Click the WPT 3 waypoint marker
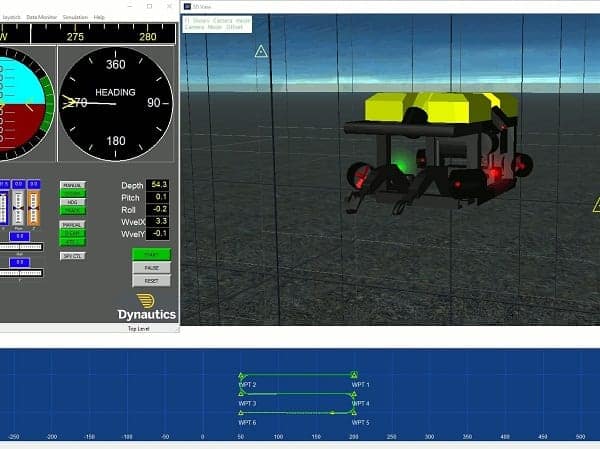This screenshot has height=449, width=600. pos(241,393)
